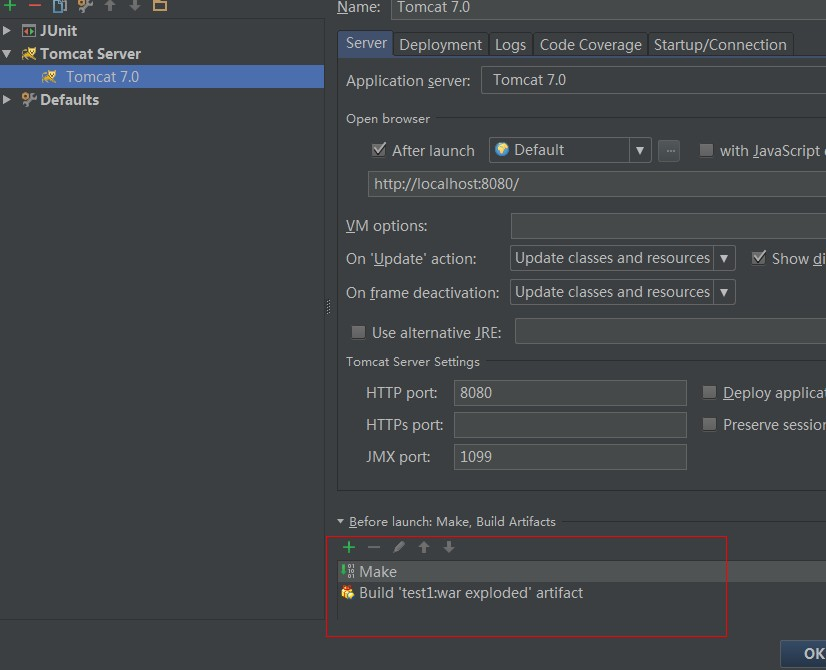Click the Defaults wrench icon in tree

pyautogui.click(x=28, y=100)
